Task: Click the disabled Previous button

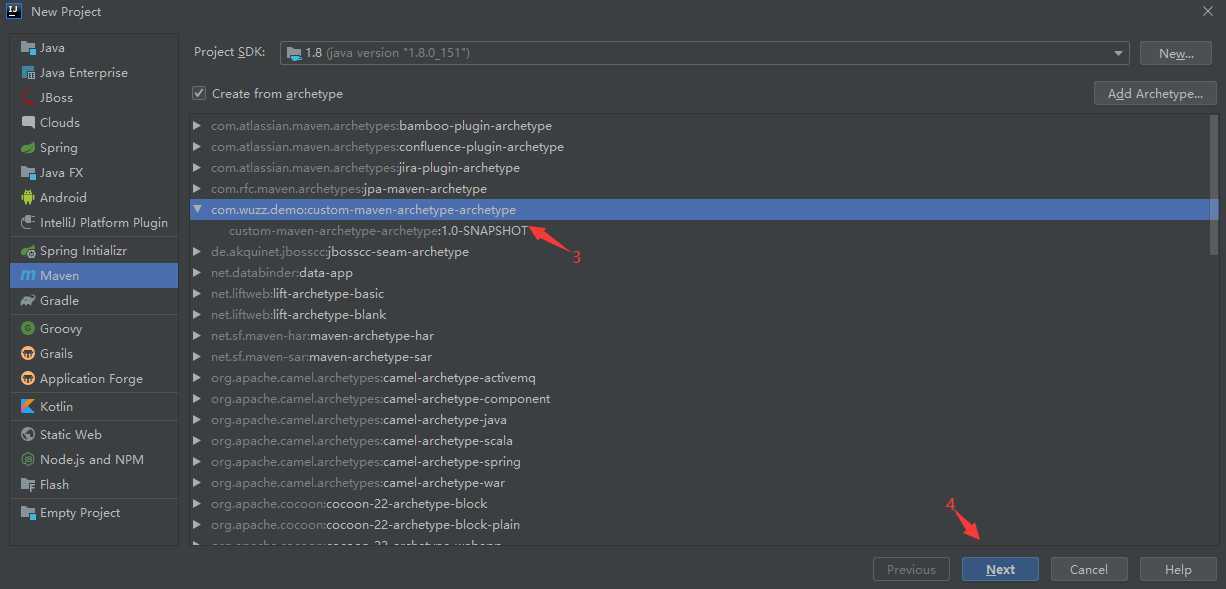Action: [911, 570]
